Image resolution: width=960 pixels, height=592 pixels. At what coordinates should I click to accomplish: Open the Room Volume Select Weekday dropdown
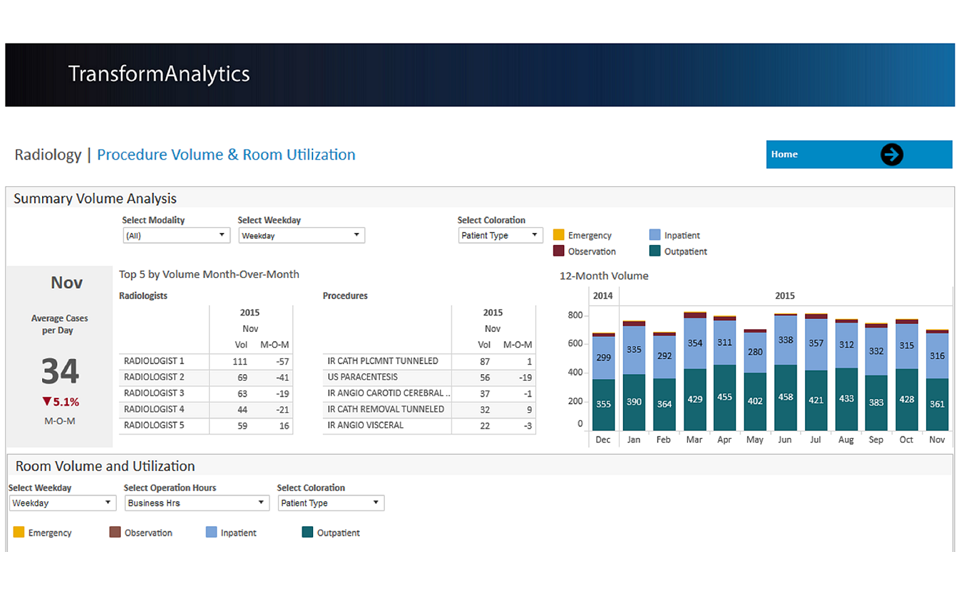click(62, 503)
